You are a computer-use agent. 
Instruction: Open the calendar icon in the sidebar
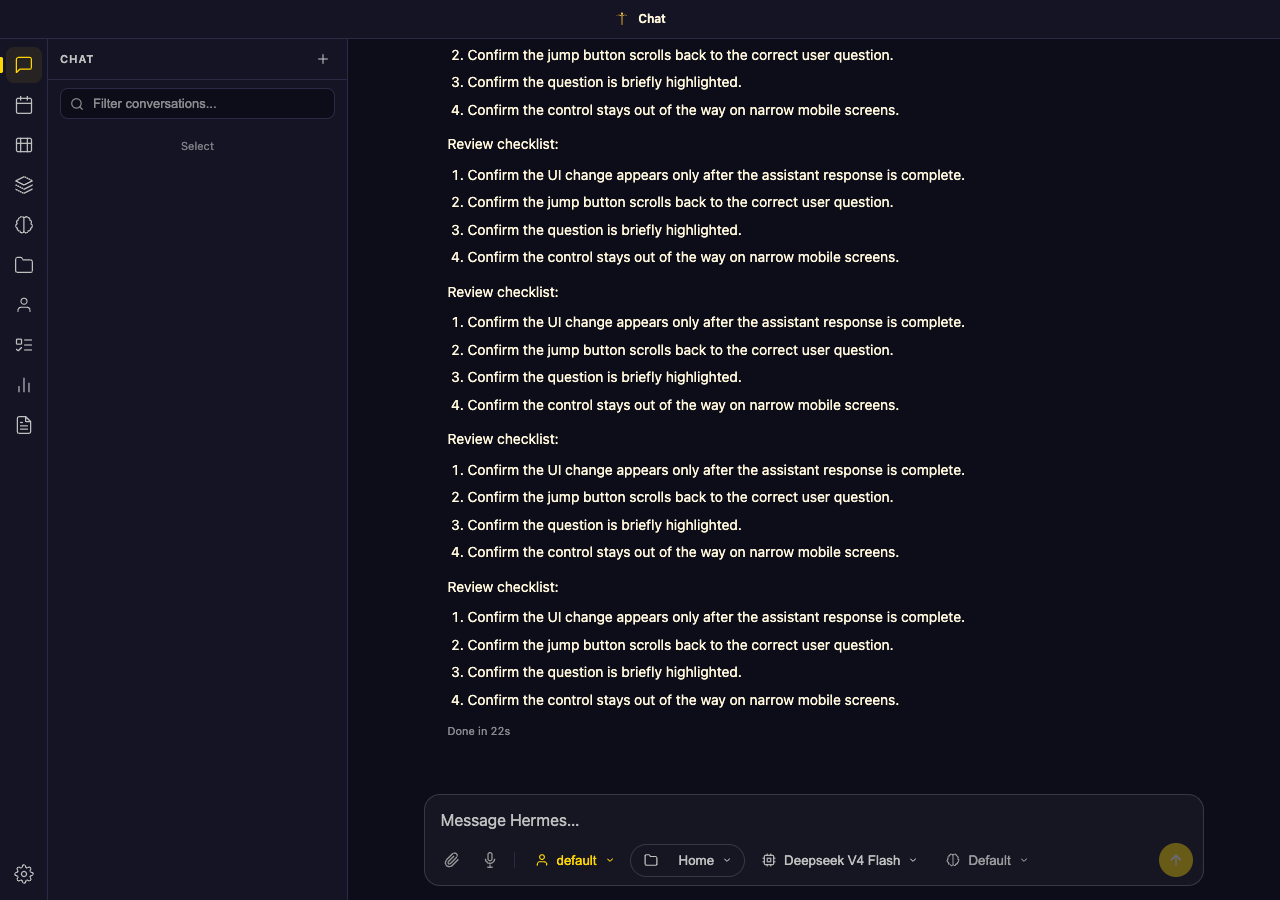[x=24, y=105]
